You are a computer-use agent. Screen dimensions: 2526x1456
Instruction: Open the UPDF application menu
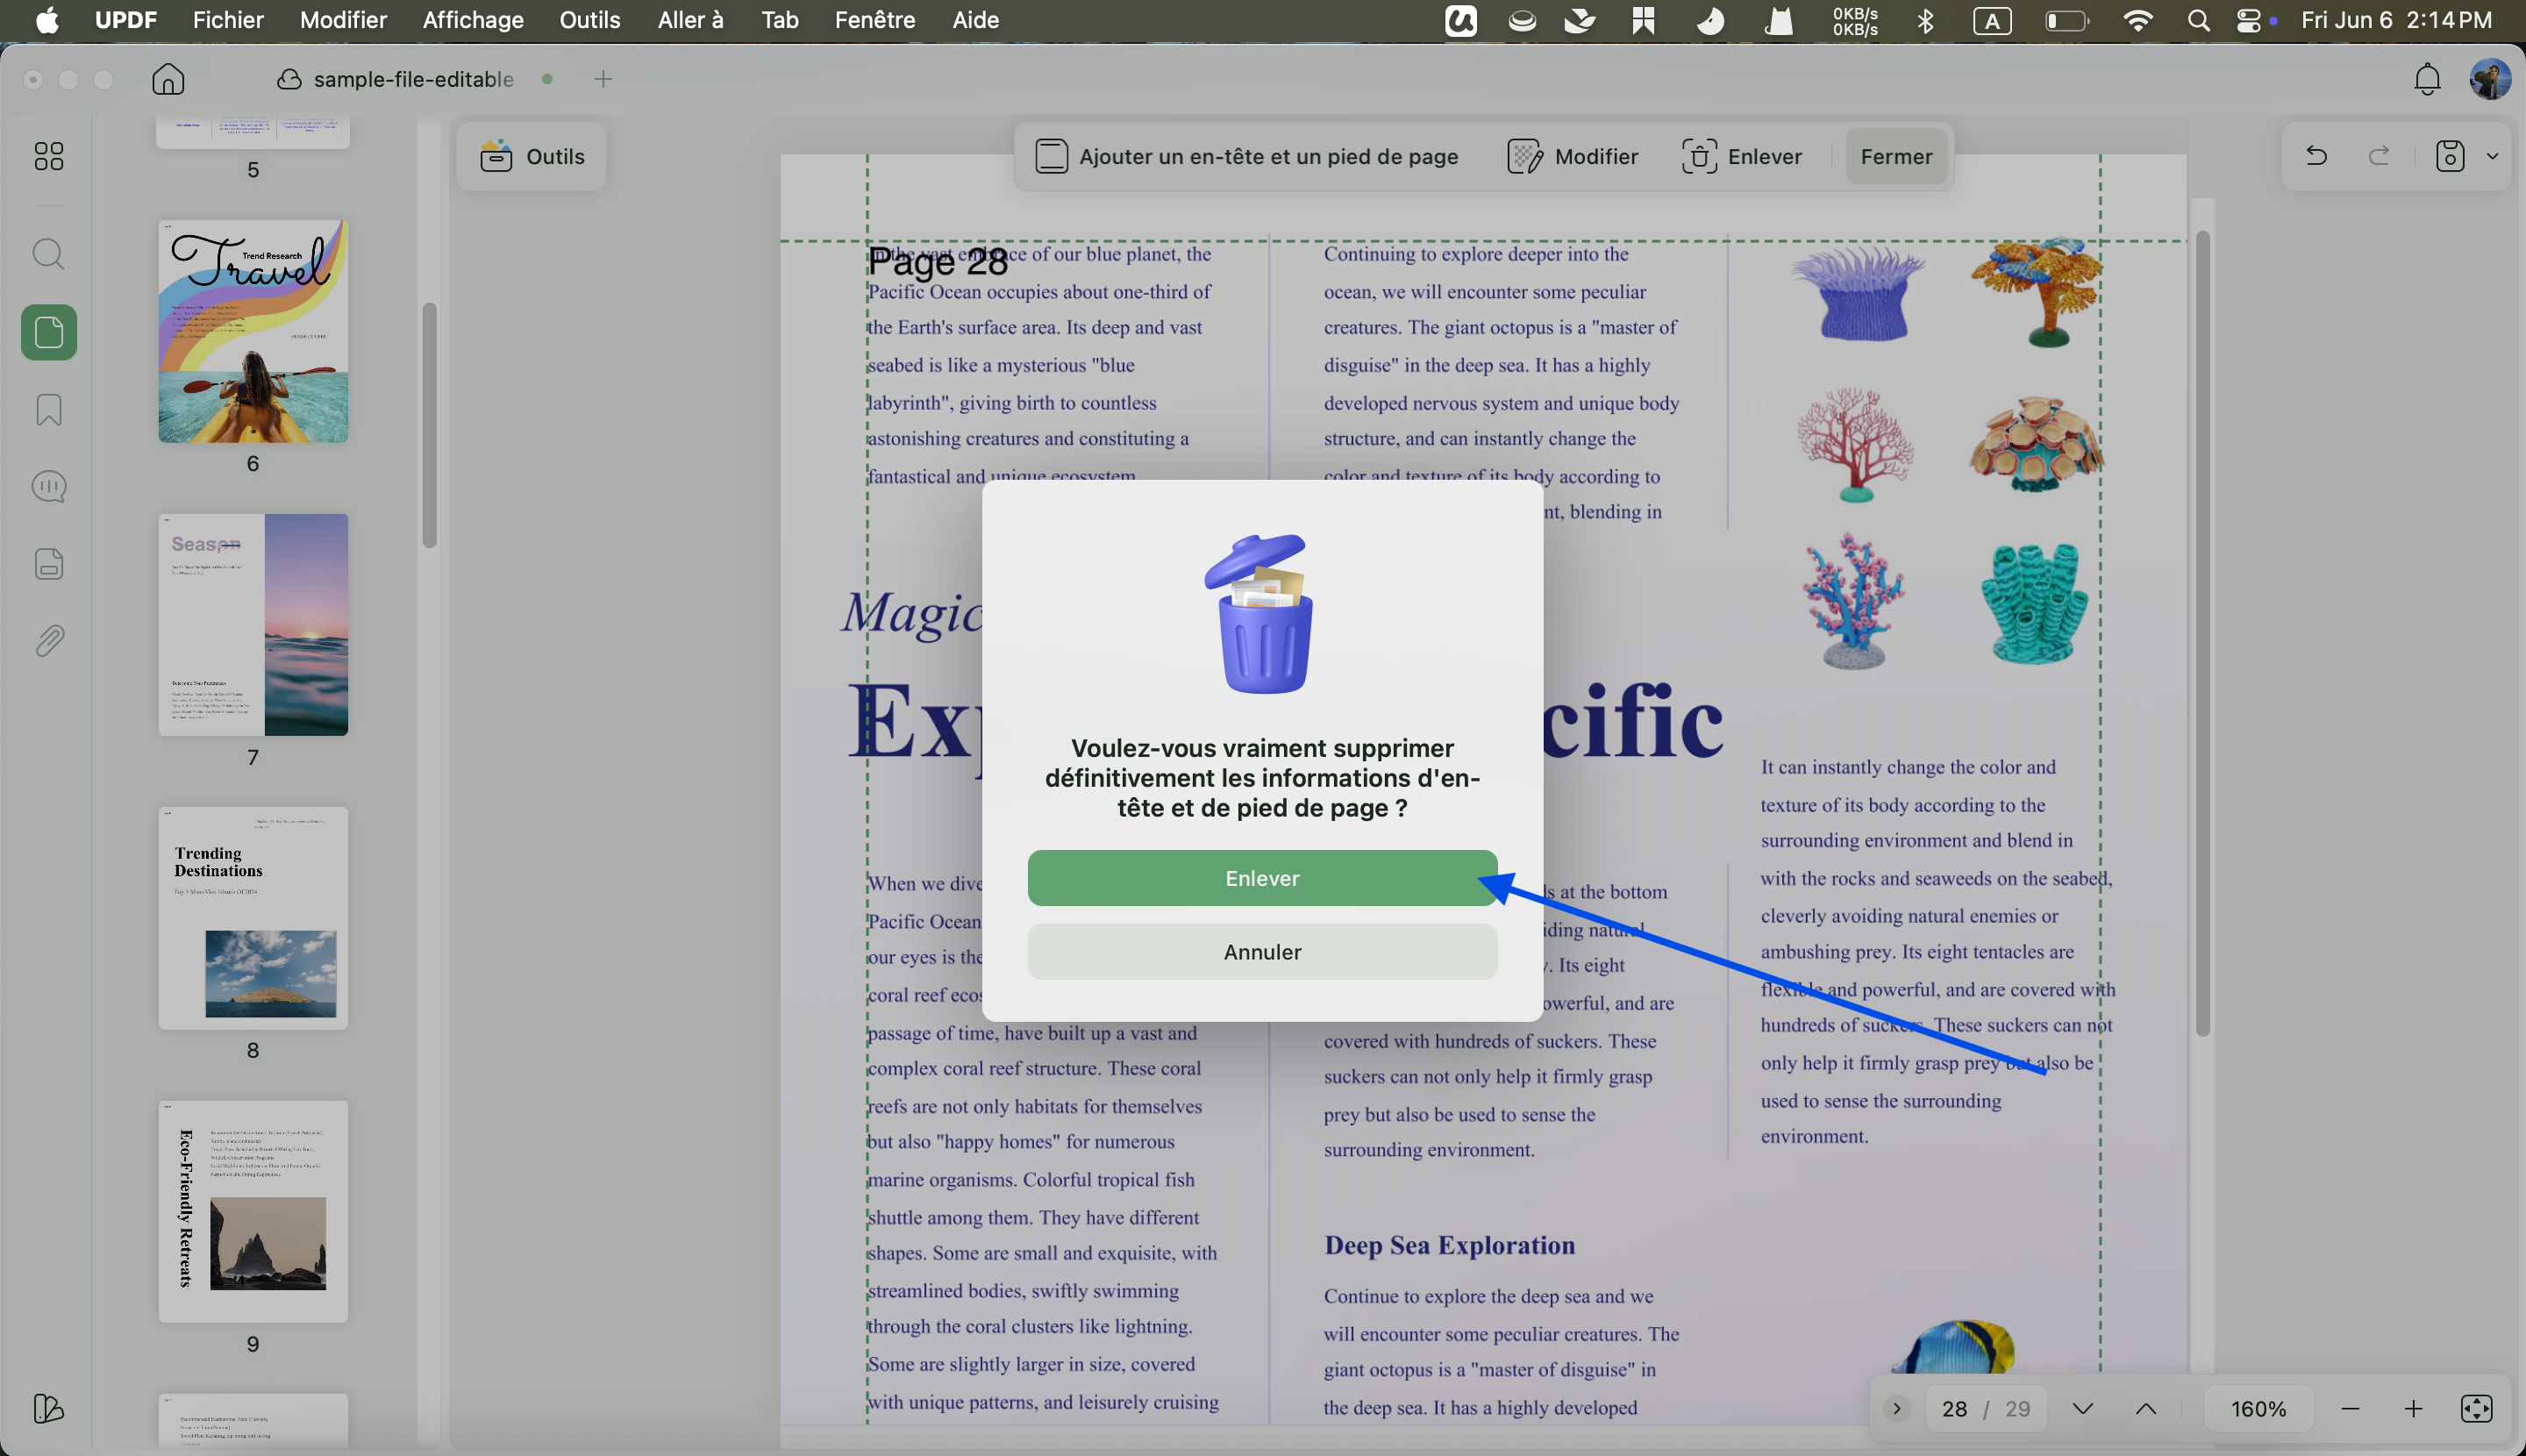point(126,20)
